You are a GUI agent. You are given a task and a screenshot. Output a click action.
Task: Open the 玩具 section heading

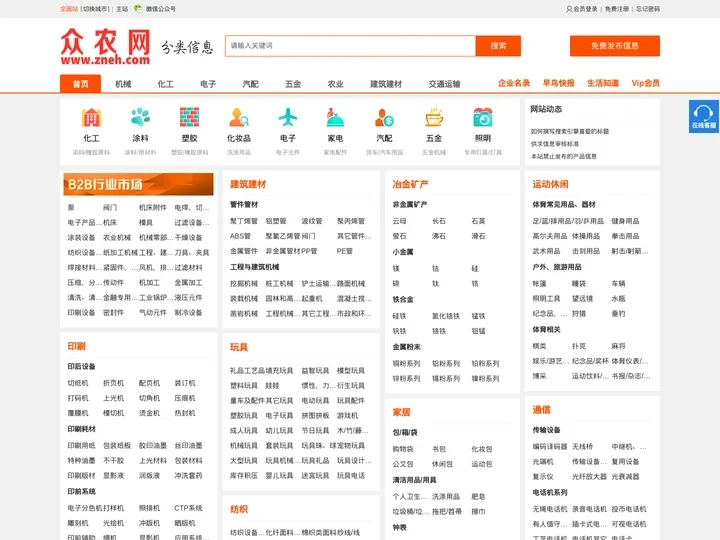pyautogui.click(x=239, y=347)
